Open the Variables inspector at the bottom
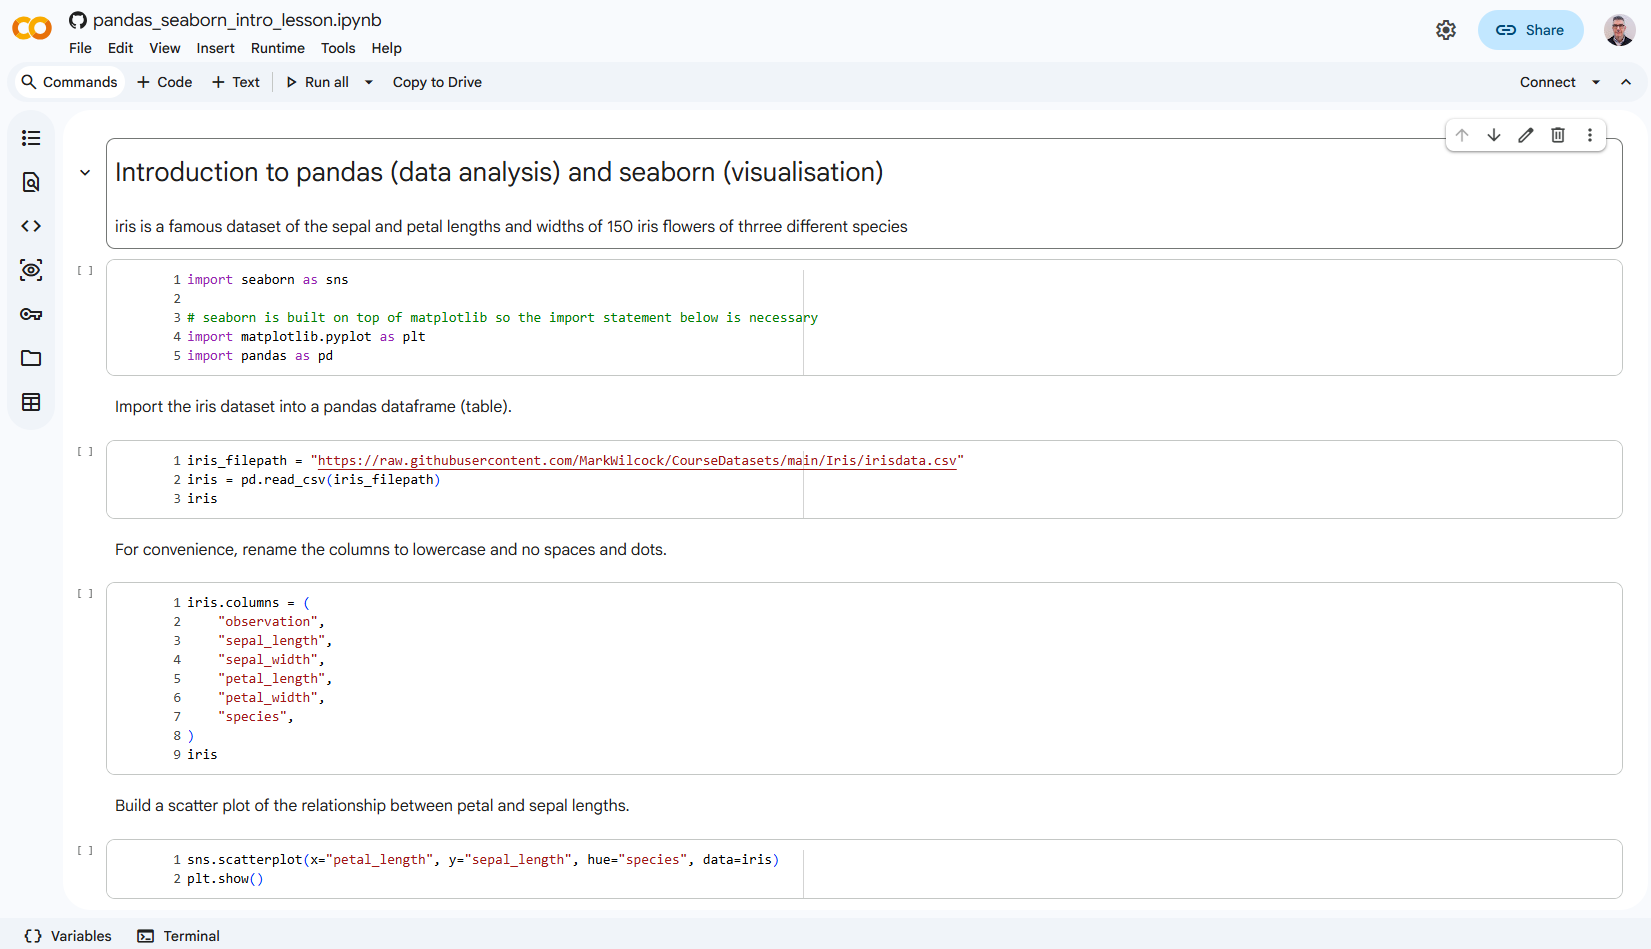Image resolution: width=1651 pixels, height=949 pixels. click(x=66, y=935)
